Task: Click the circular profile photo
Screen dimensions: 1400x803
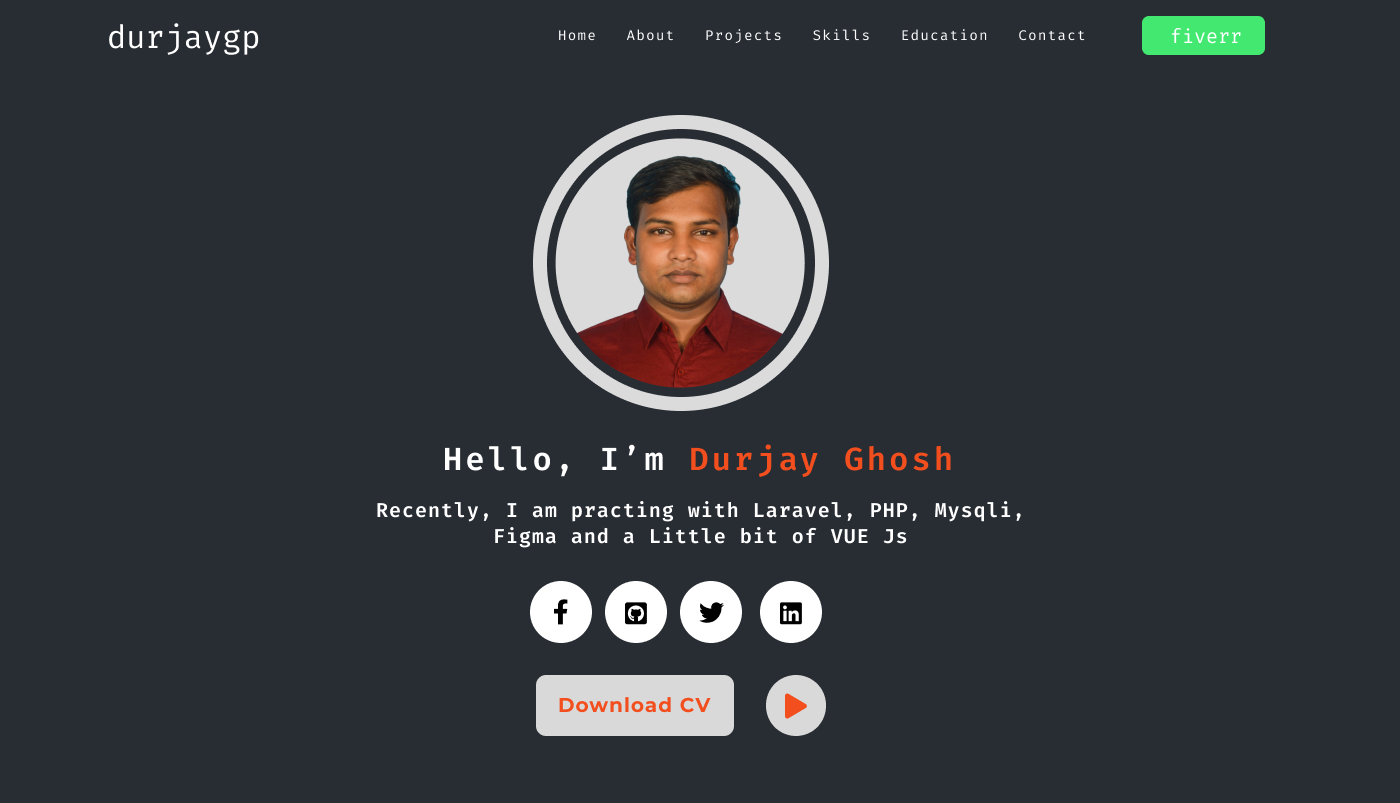Action: [x=681, y=263]
